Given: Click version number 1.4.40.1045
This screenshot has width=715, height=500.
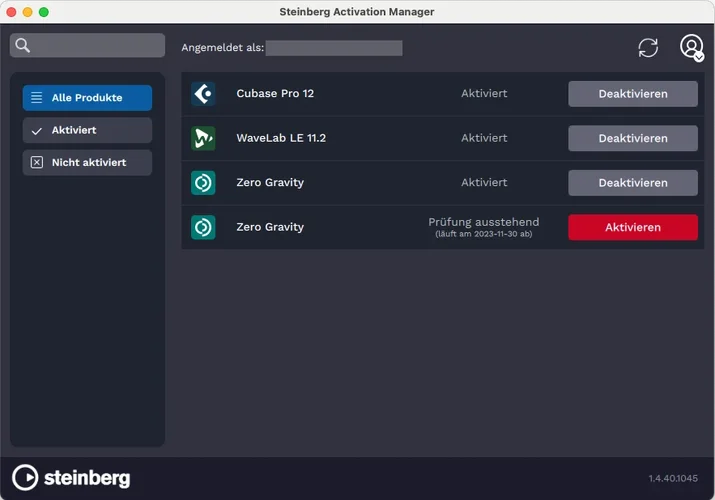Looking at the screenshot, I should point(673,478).
